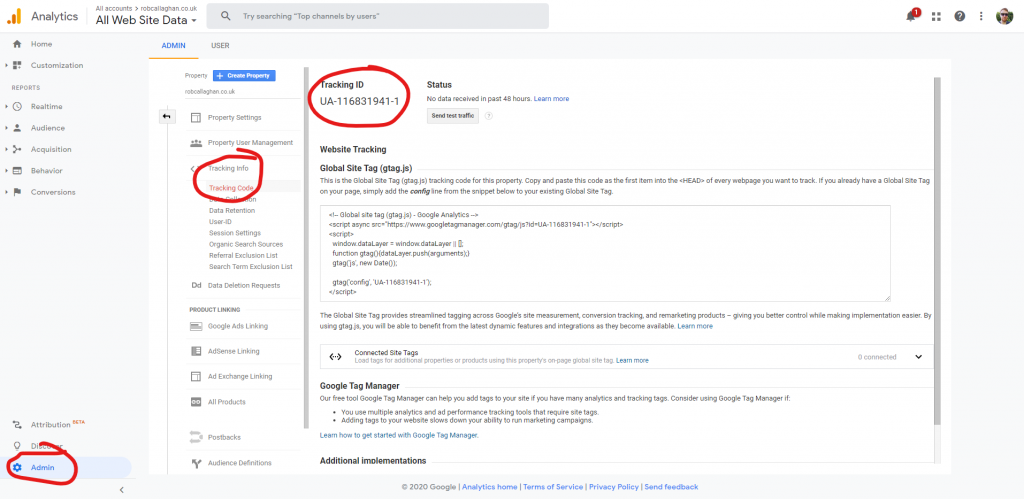Screen dimensions: 1024x499
Task: Expand the Conversions reports arrow
Action: (x=7, y=192)
